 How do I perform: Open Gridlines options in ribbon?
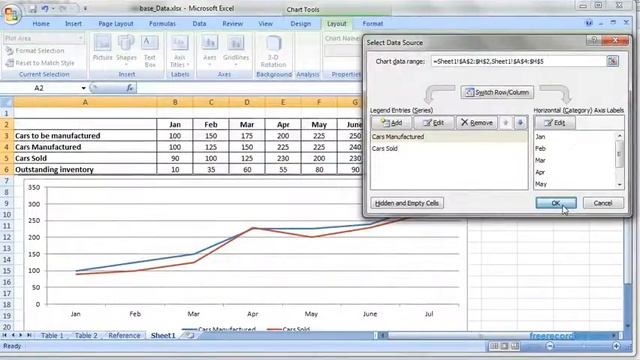coord(236,51)
